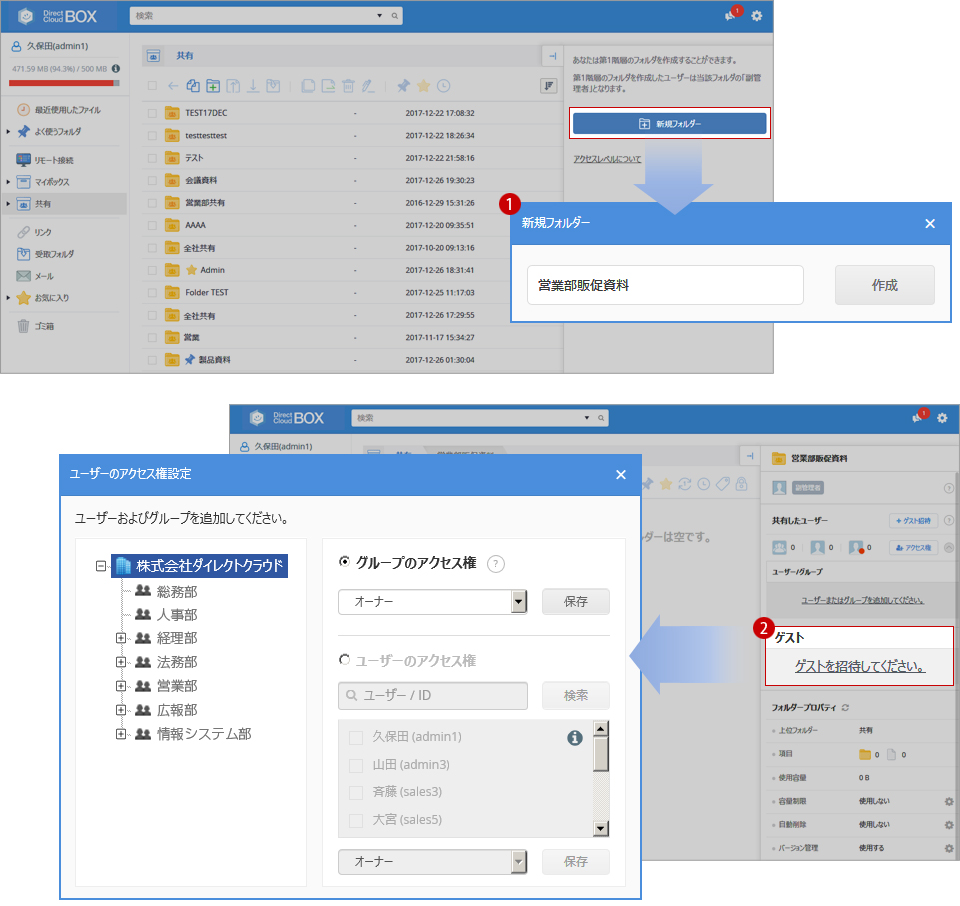960x906 pixels.
Task: Click the new folder icon in the top file toolbar
Action: click(212, 86)
